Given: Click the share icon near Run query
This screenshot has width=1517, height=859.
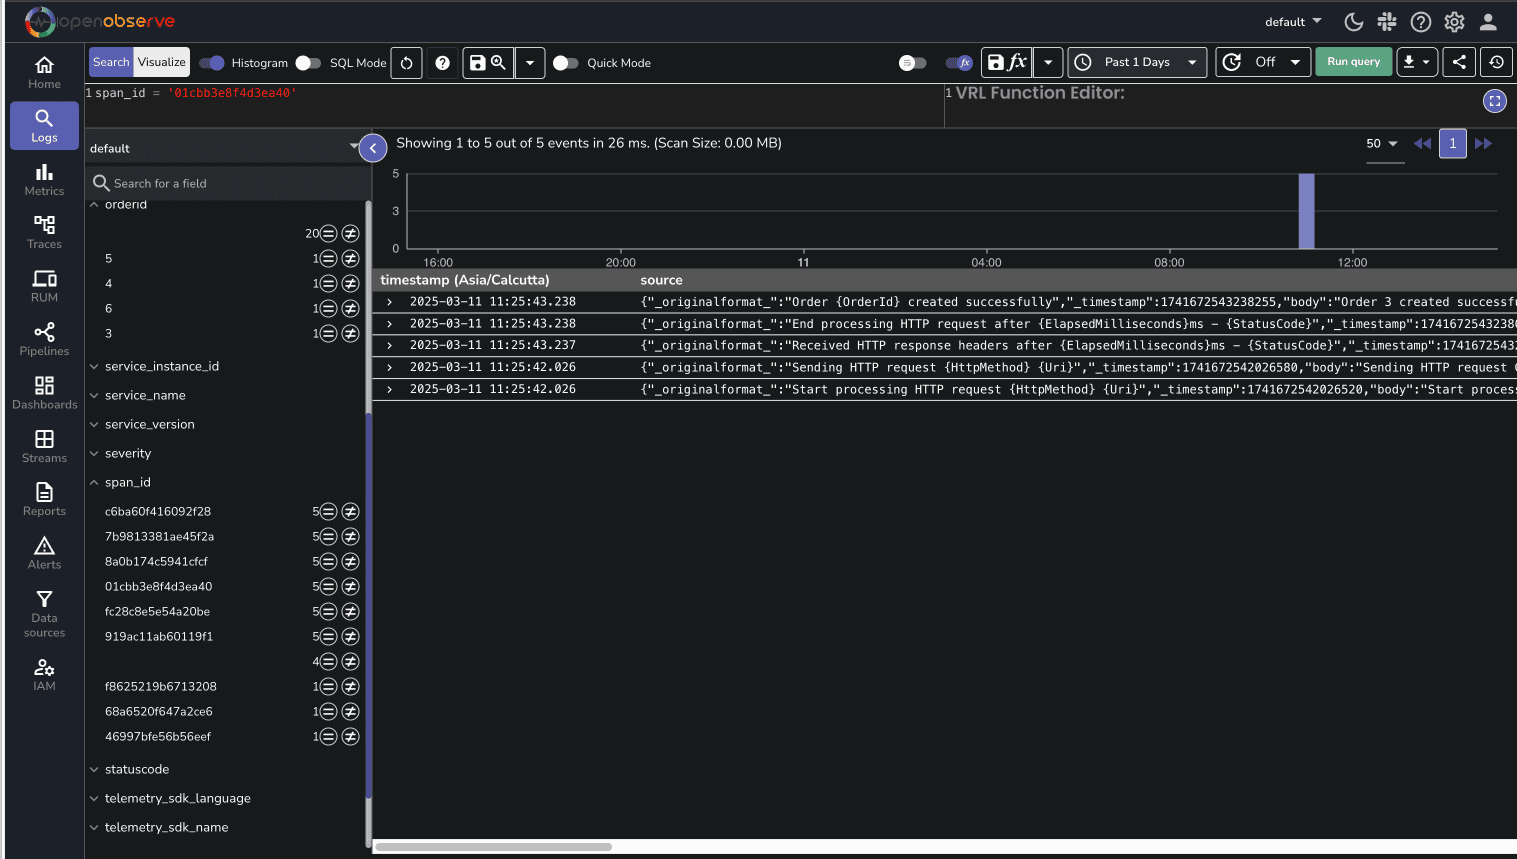Looking at the screenshot, I should click(x=1458, y=61).
